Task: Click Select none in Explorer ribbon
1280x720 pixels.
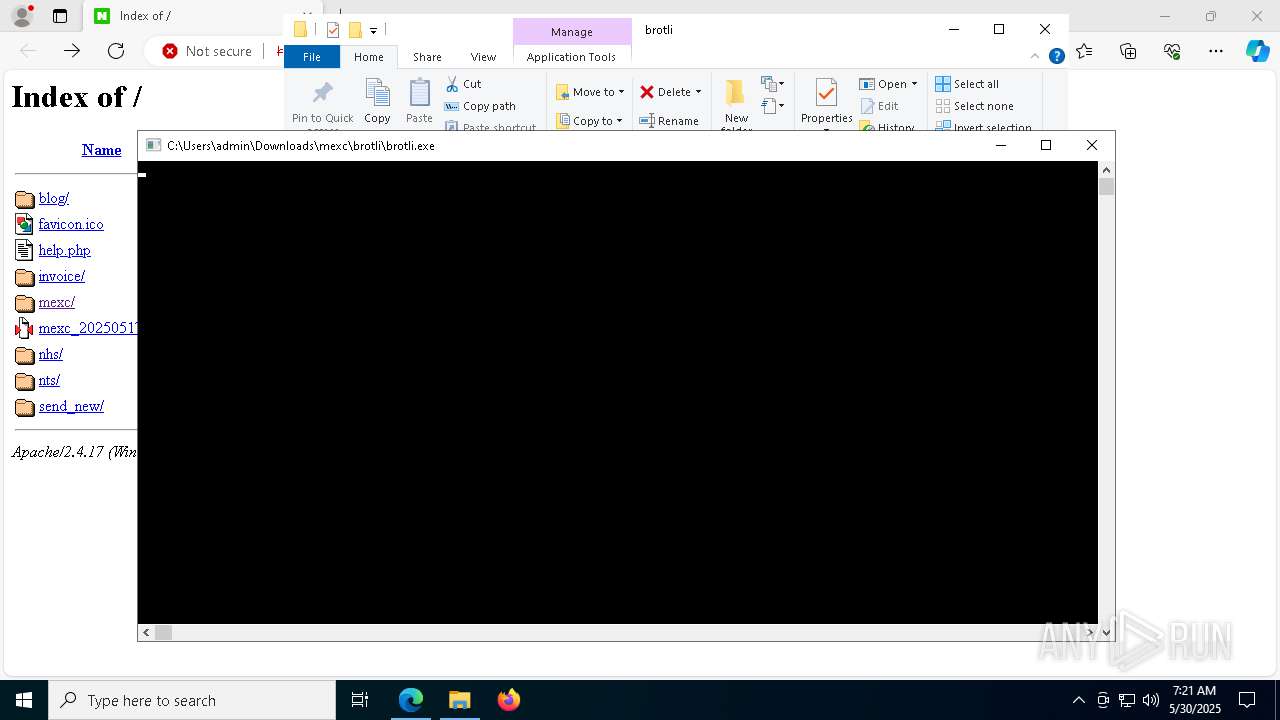Action: [974, 106]
